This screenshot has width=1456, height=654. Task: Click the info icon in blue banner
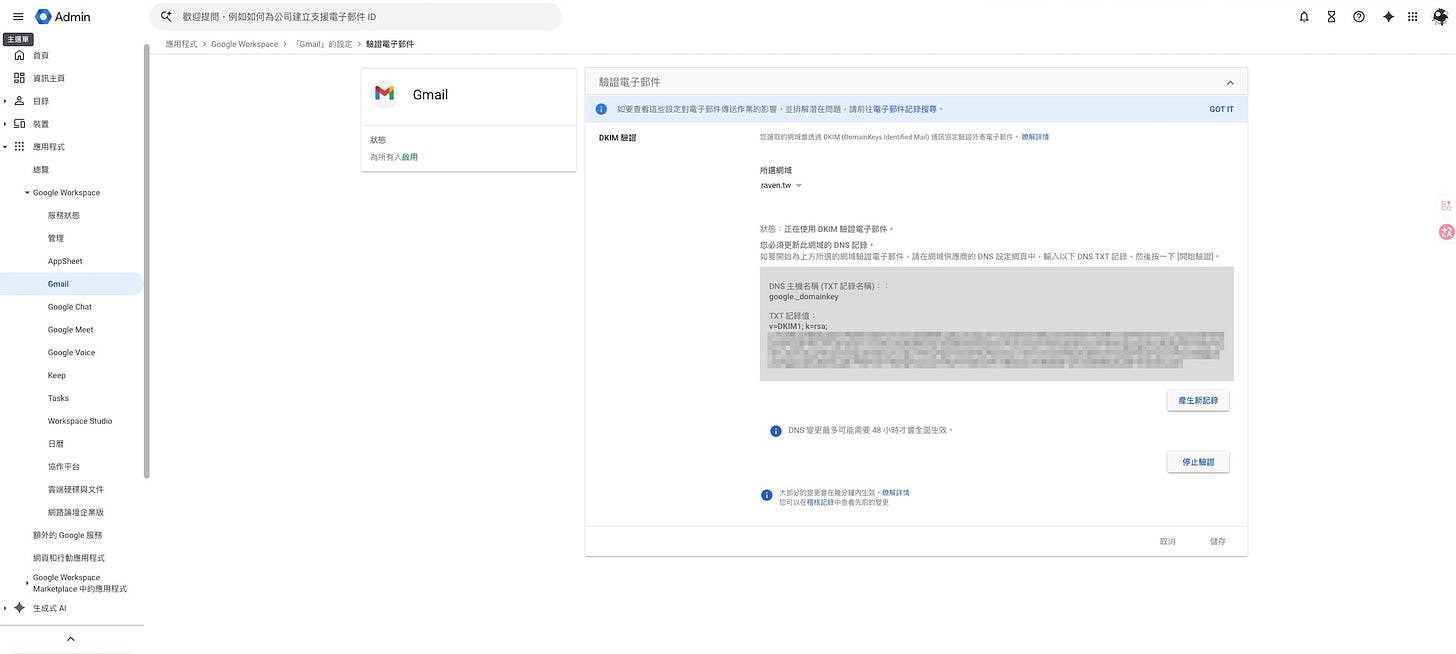click(x=601, y=109)
